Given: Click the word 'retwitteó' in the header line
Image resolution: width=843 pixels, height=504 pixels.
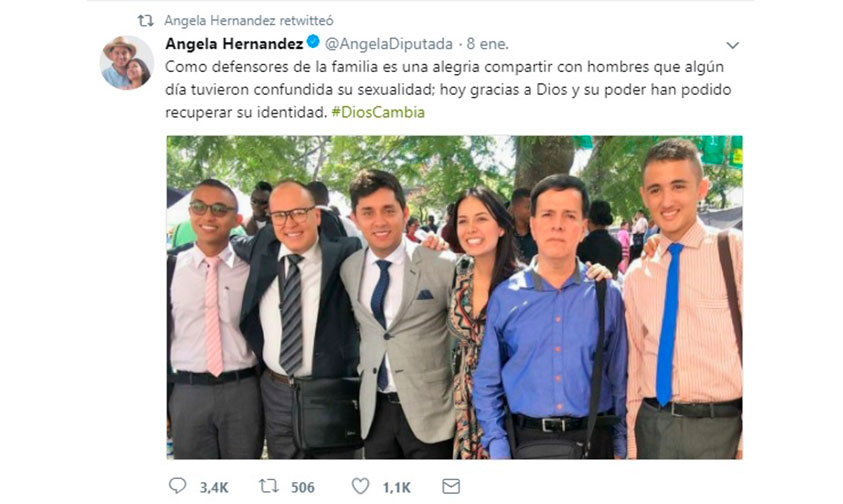Looking at the screenshot, I should 306,21.
